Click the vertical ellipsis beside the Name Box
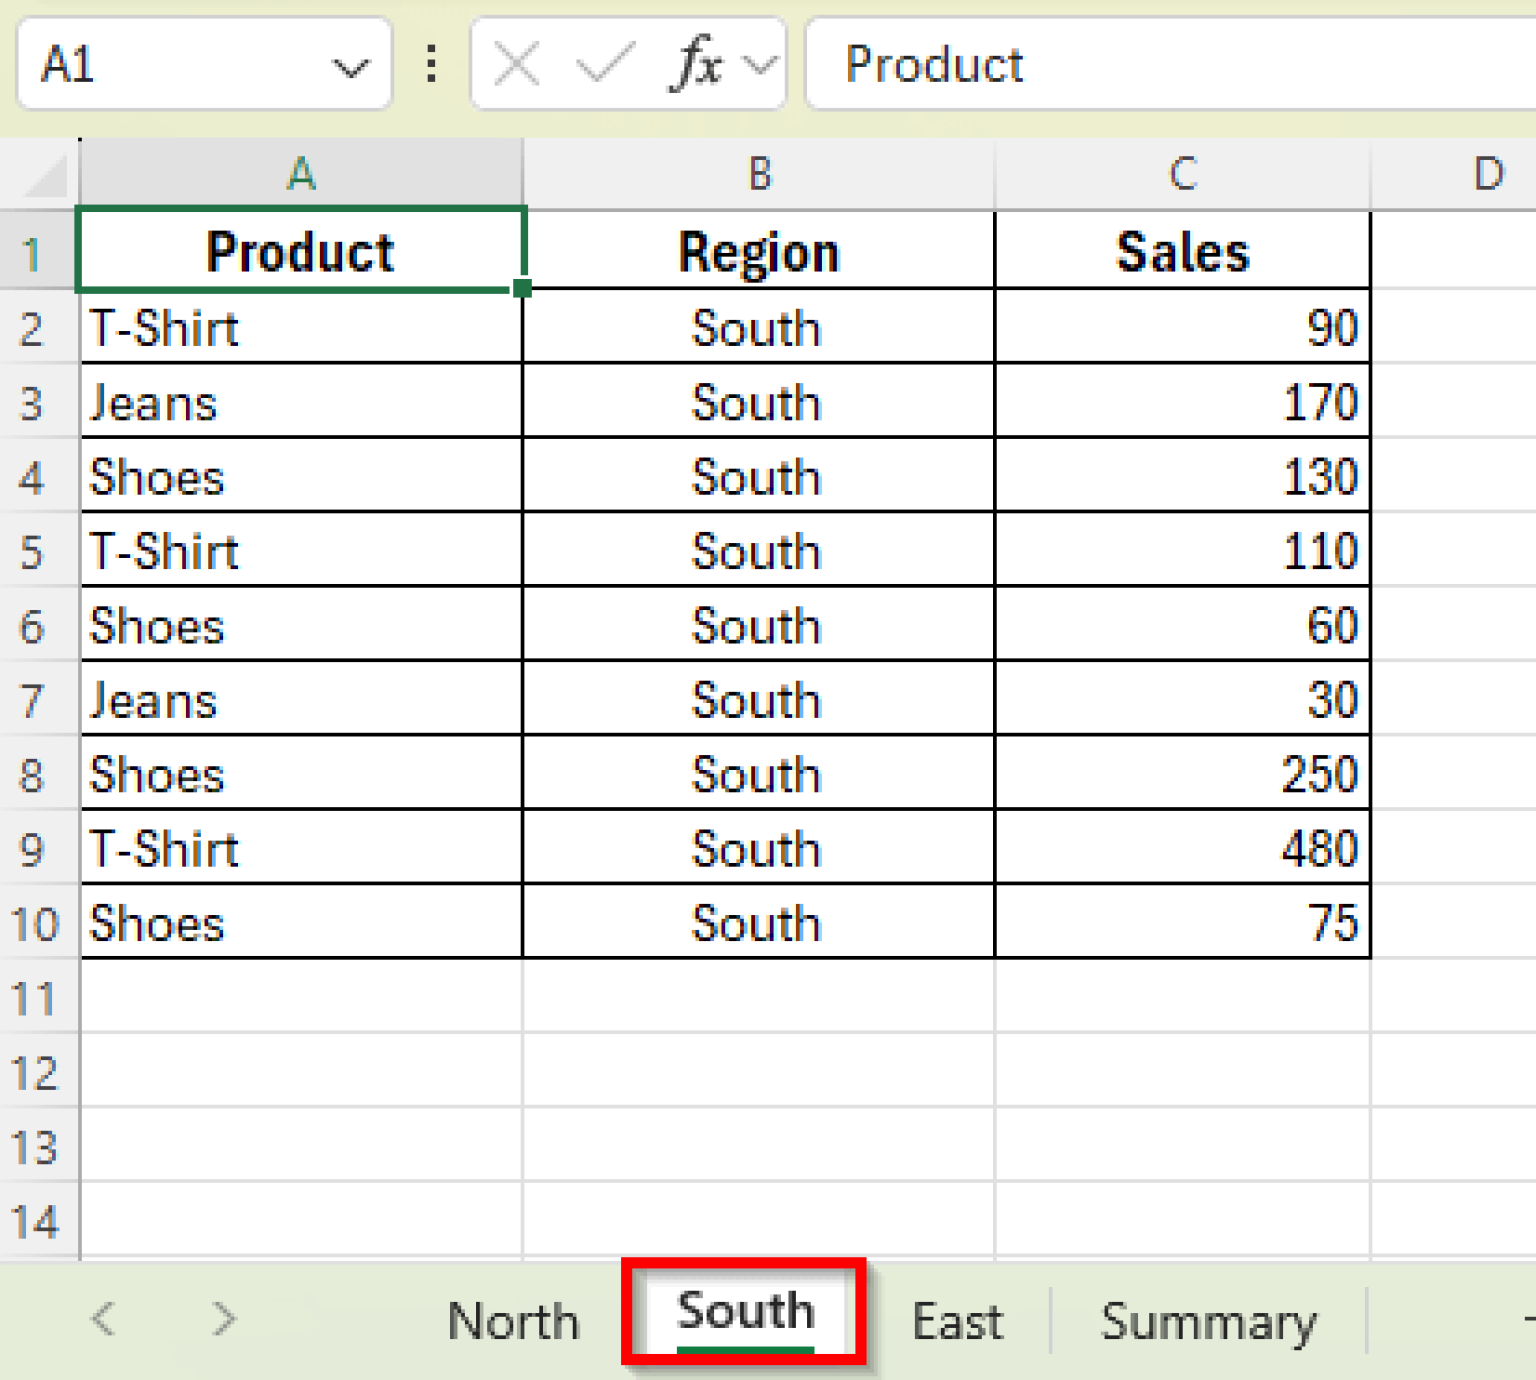The height and width of the screenshot is (1380, 1536). click(430, 64)
